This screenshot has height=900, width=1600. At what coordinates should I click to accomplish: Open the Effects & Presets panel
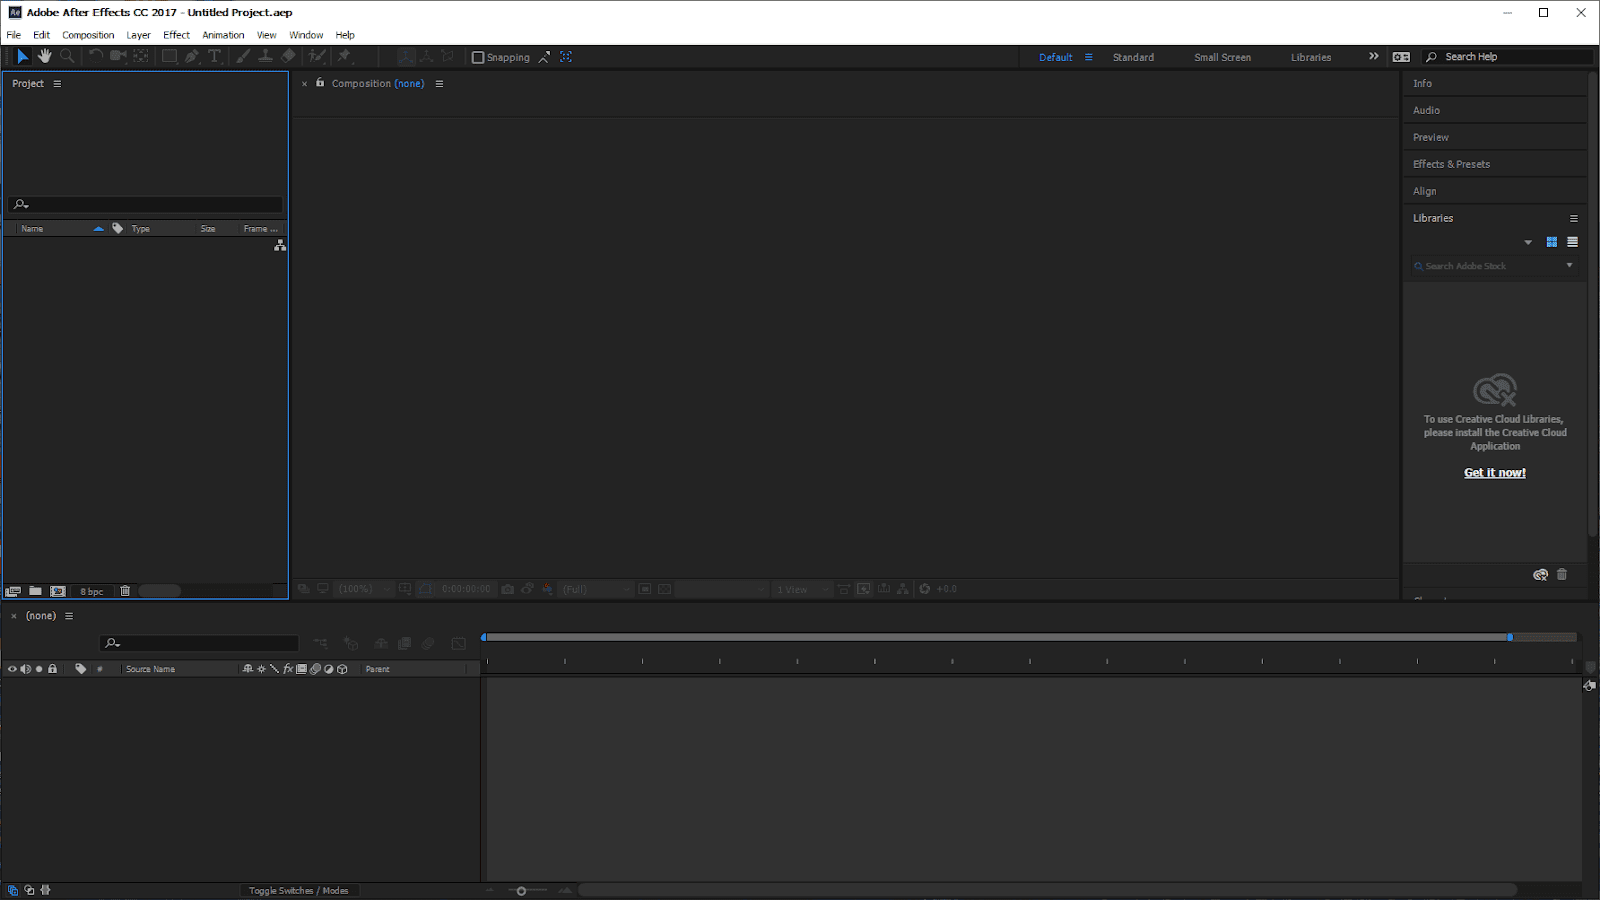click(x=1451, y=164)
